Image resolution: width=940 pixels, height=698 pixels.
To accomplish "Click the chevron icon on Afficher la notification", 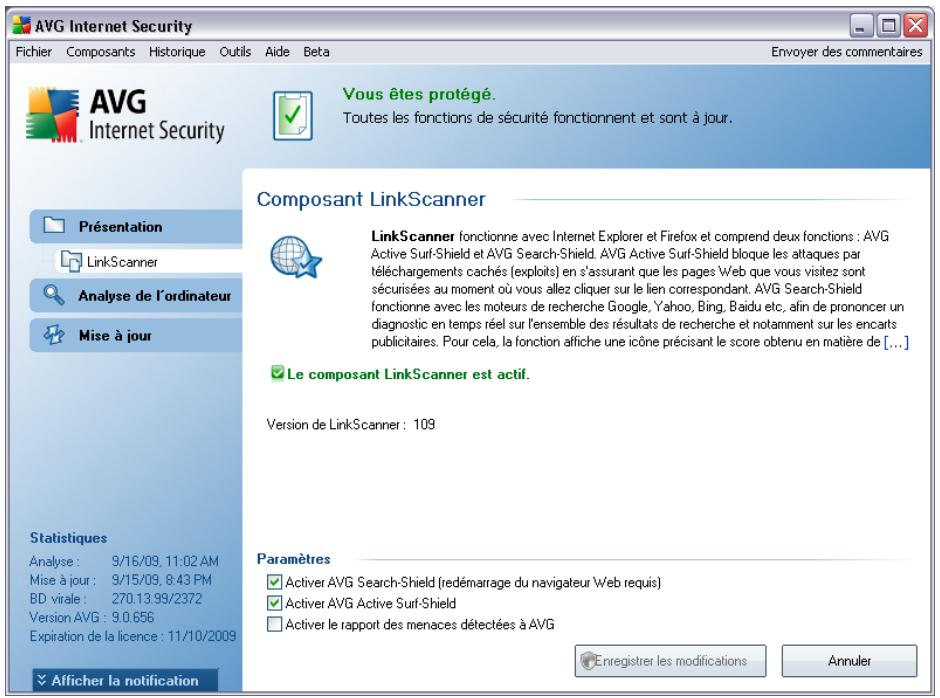I will point(41,679).
